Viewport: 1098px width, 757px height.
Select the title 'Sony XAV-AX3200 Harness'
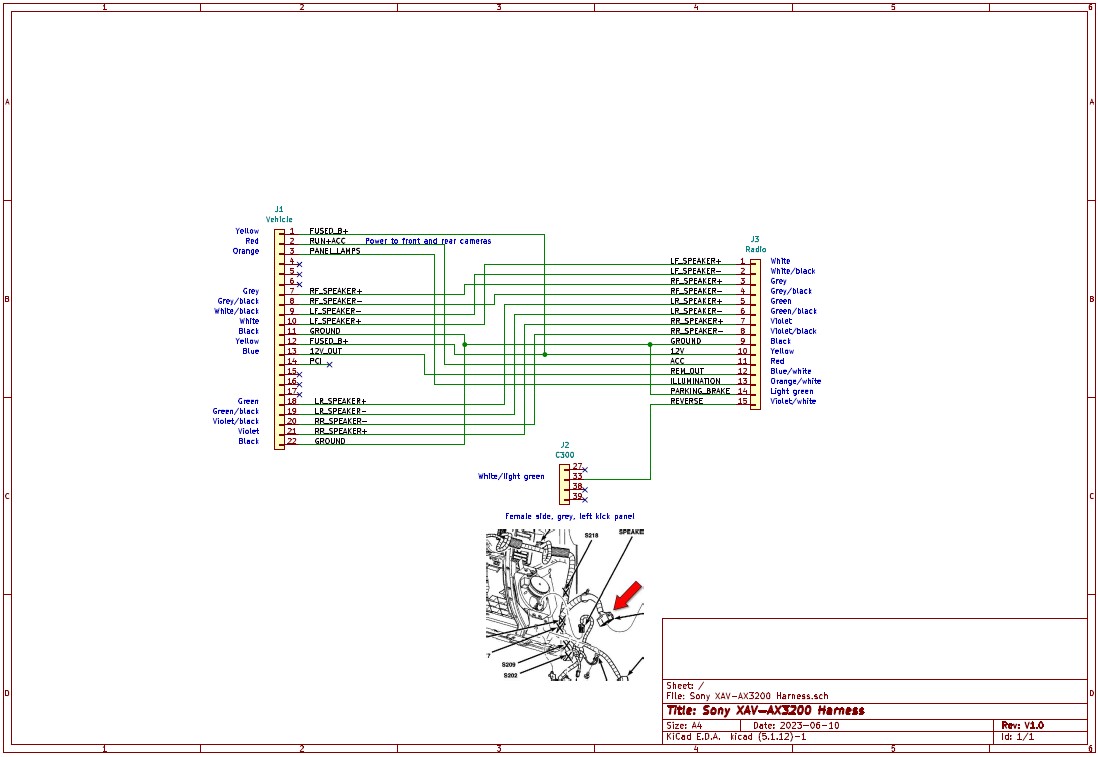point(765,710)
